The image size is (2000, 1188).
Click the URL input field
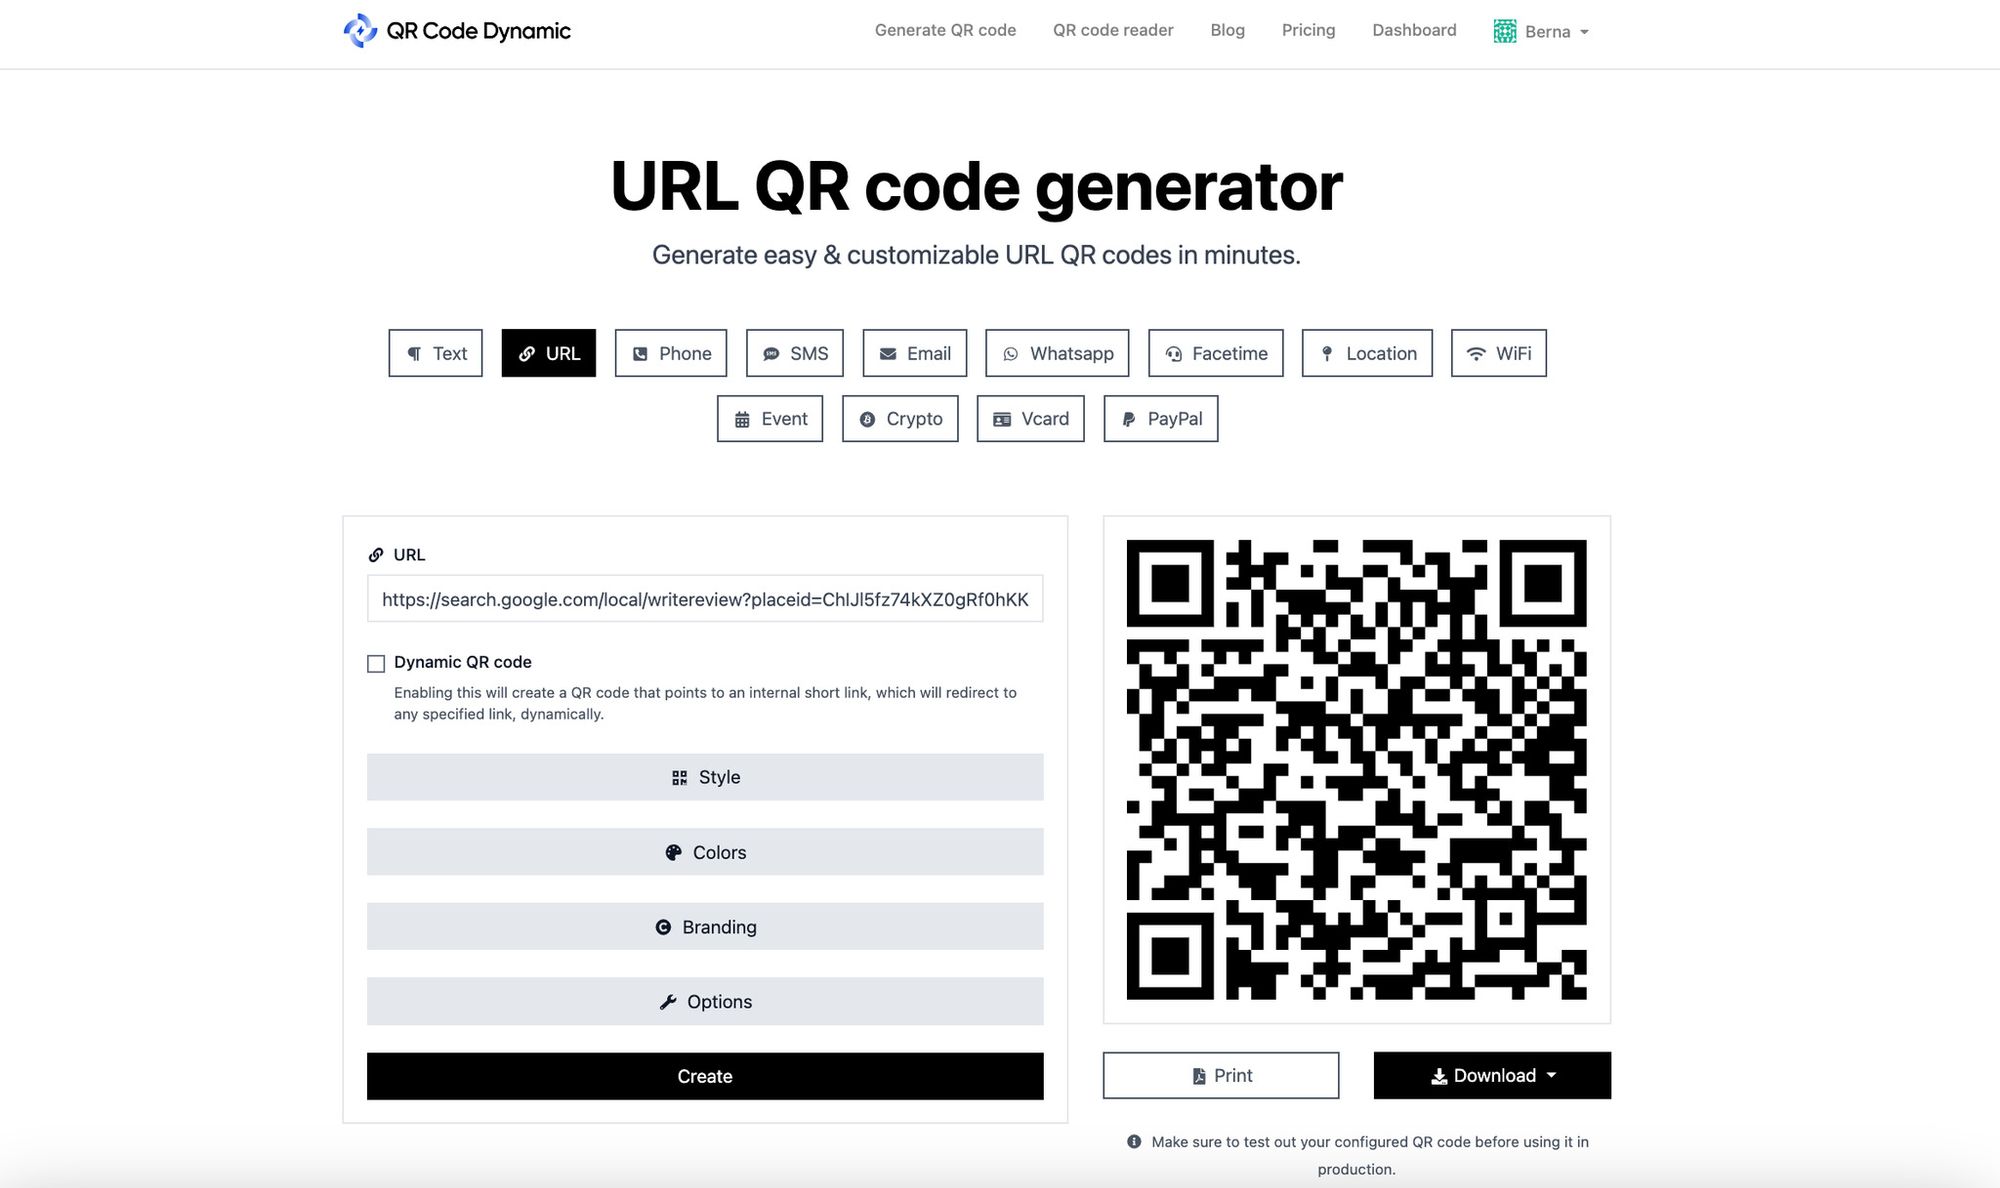pyautogui.click(x=704, y=598)
